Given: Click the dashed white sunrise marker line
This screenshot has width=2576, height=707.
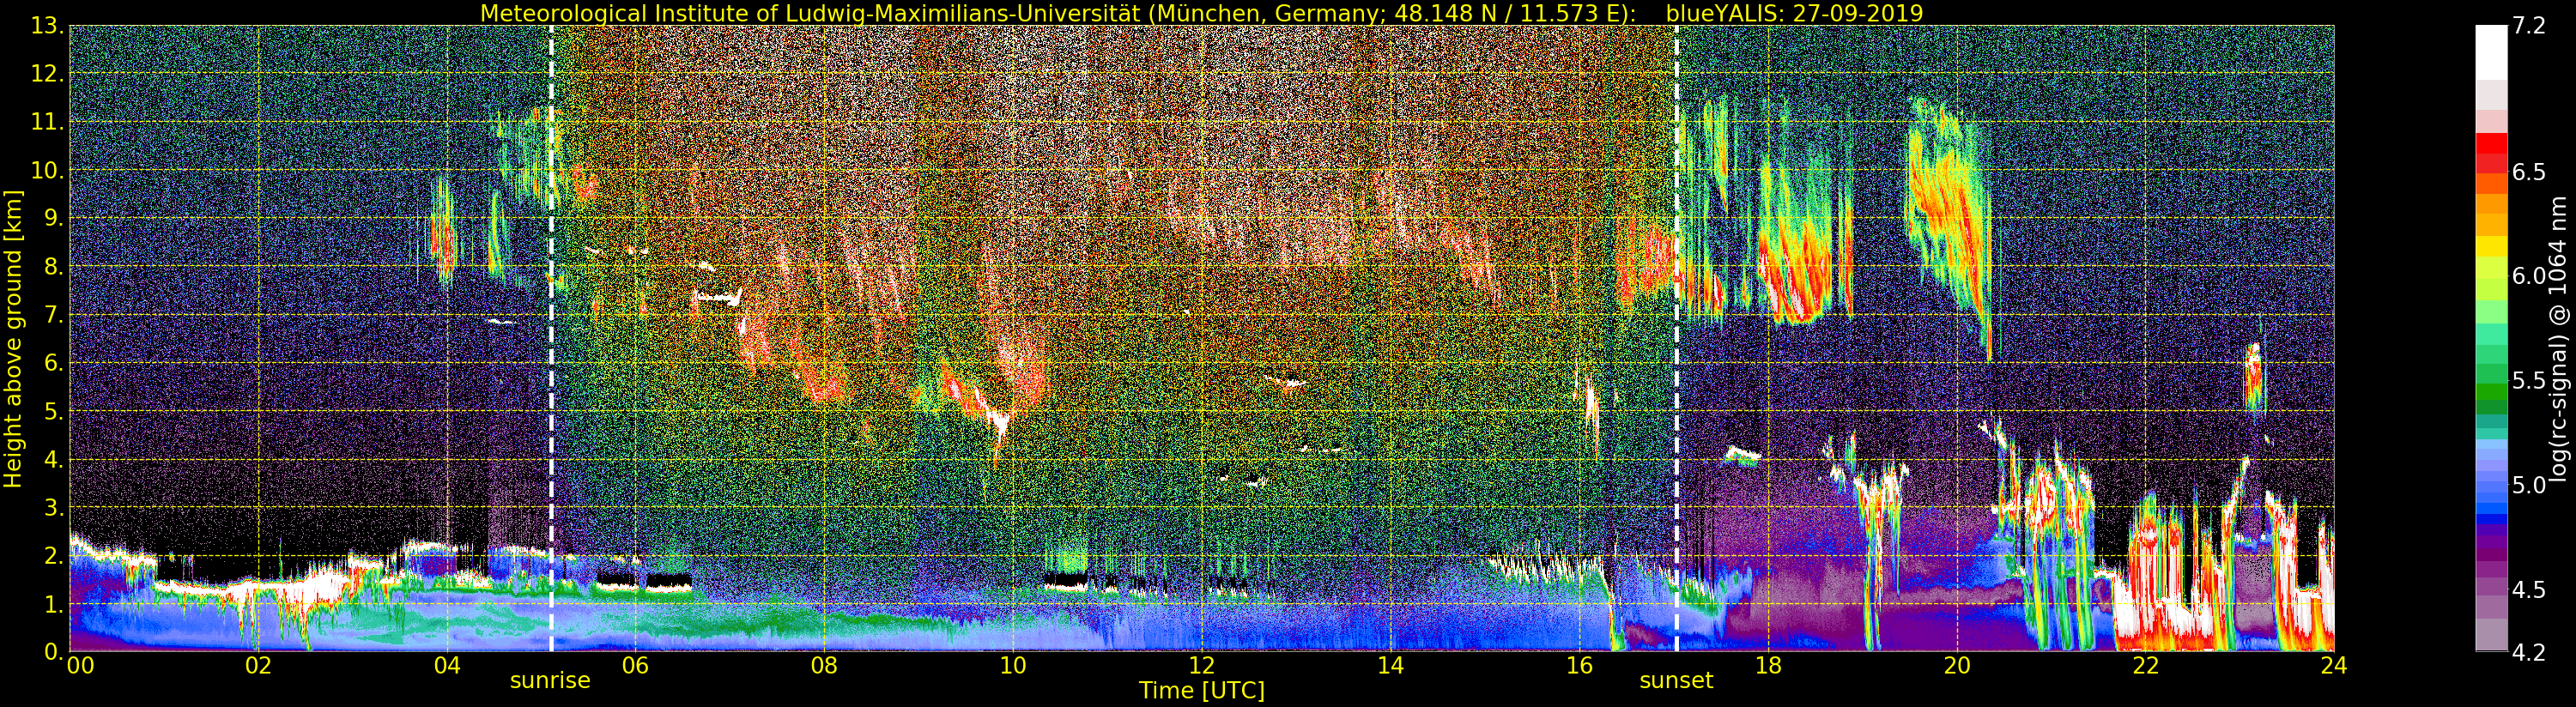Looking at the screenshot, I should [x=551, y=338].
